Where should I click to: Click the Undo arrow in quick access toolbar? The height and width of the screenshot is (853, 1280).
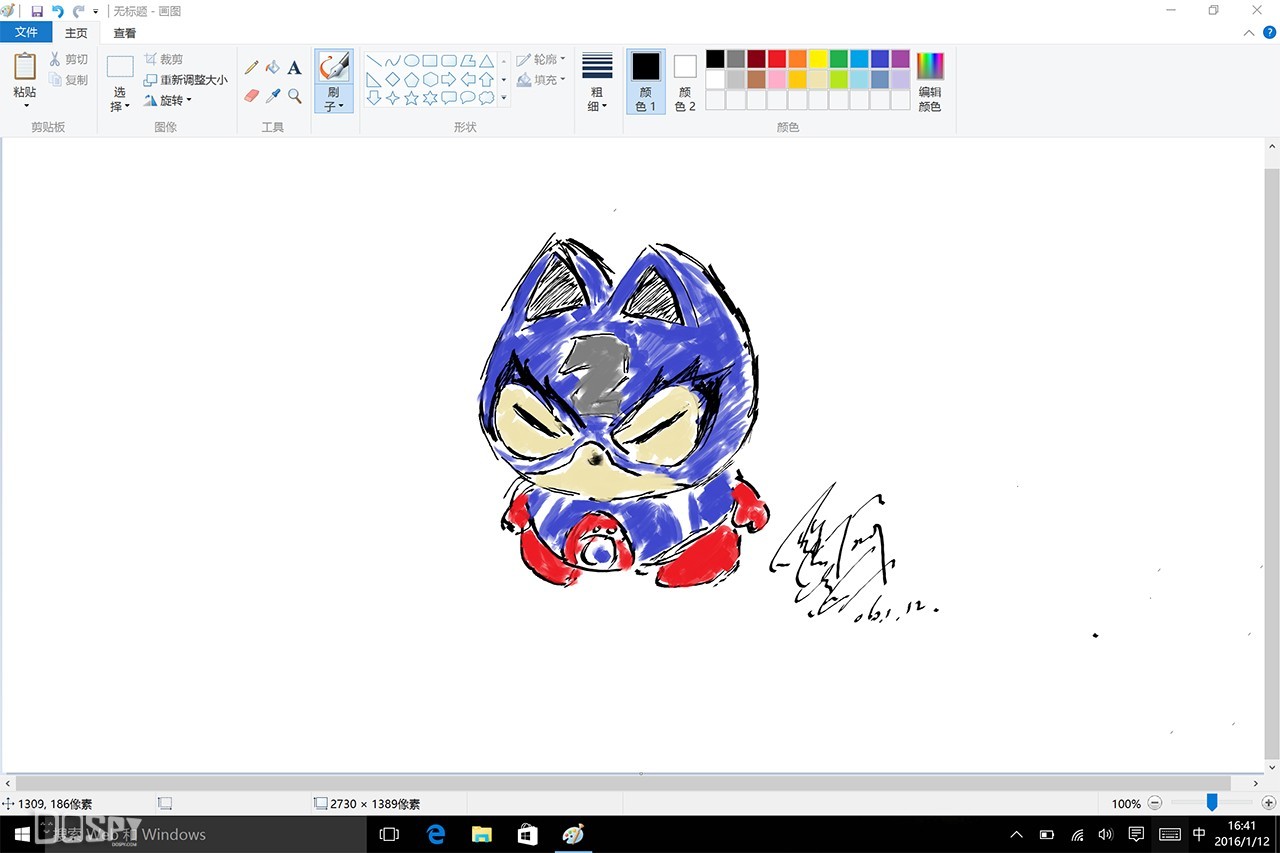pyautogui.click(x=58, y=11)
